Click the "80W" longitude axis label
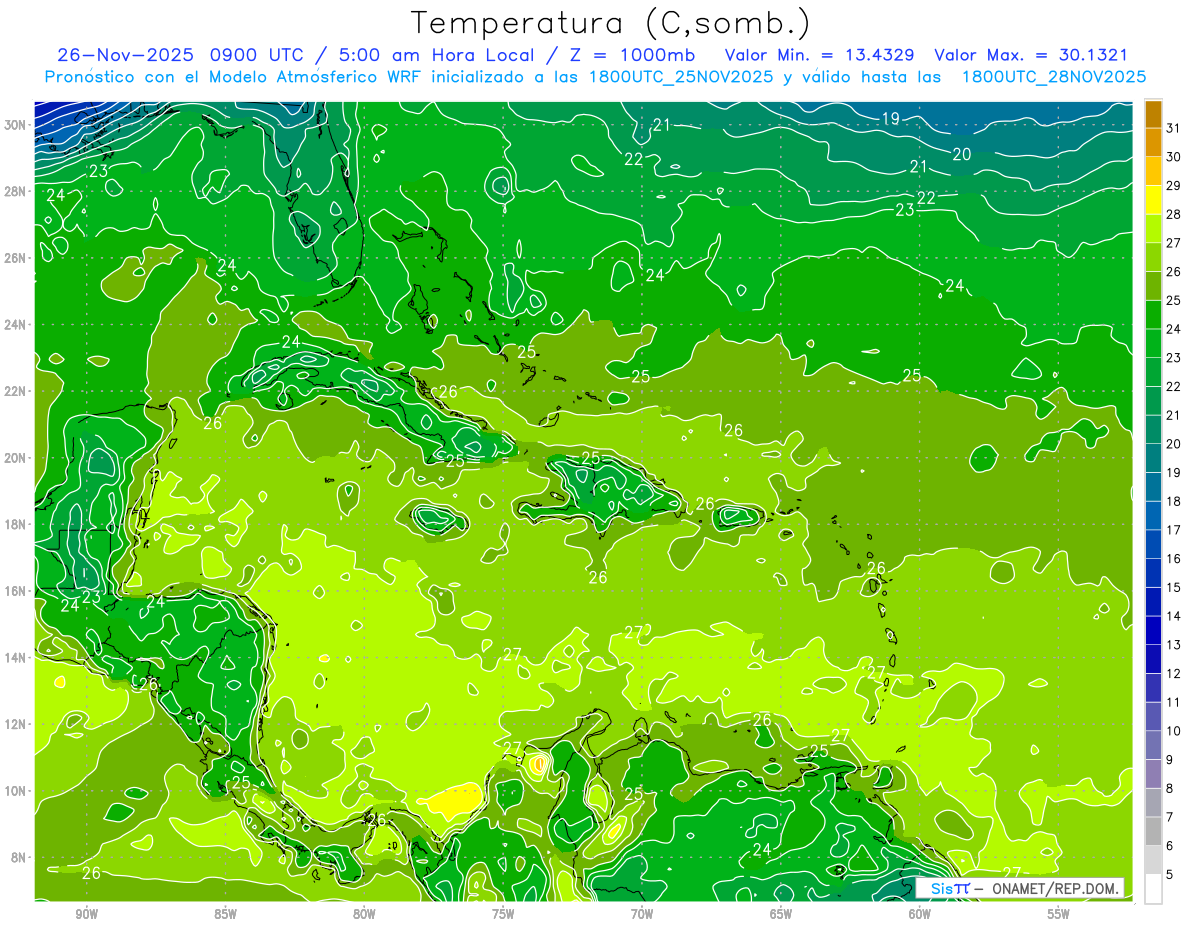The image size is (1200, 927). [364, 914]
